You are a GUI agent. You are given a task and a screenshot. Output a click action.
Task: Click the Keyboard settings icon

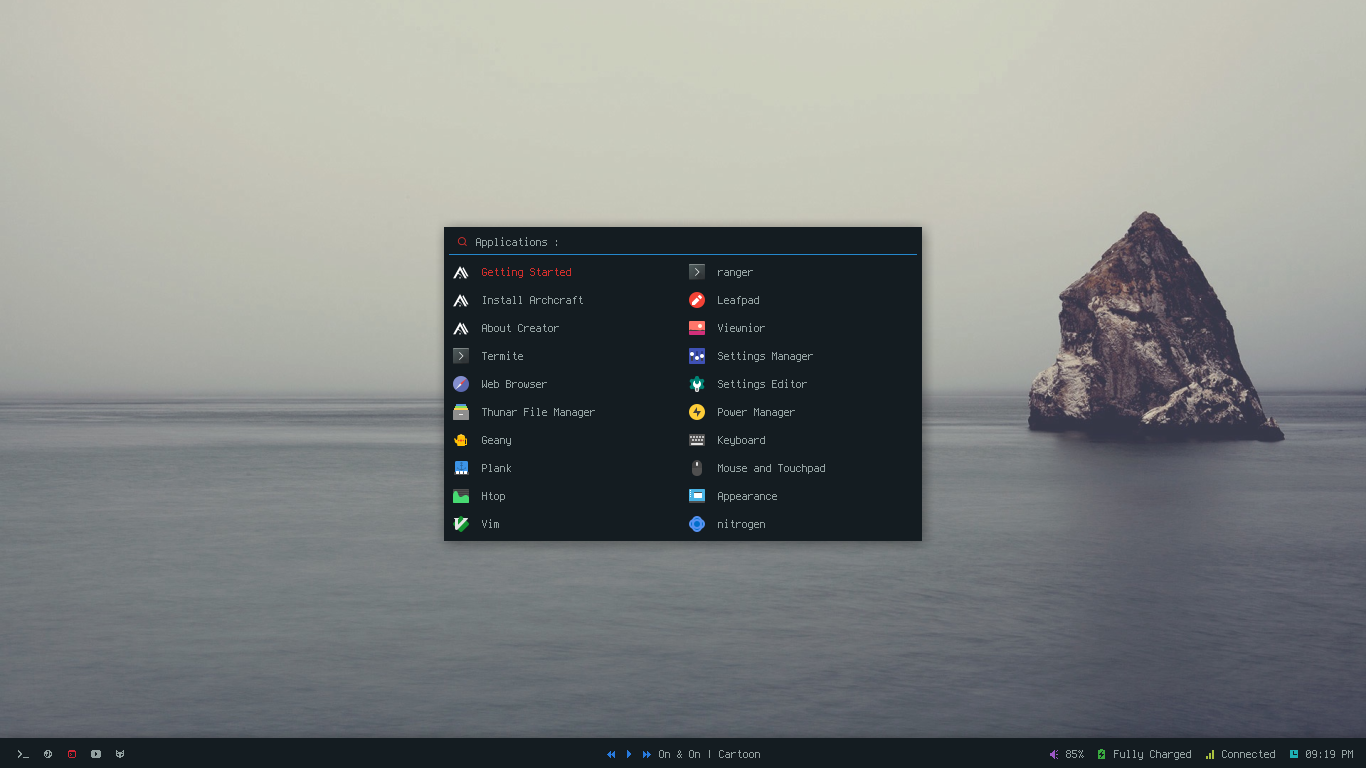pyautogui.click(x=697, y=440)
